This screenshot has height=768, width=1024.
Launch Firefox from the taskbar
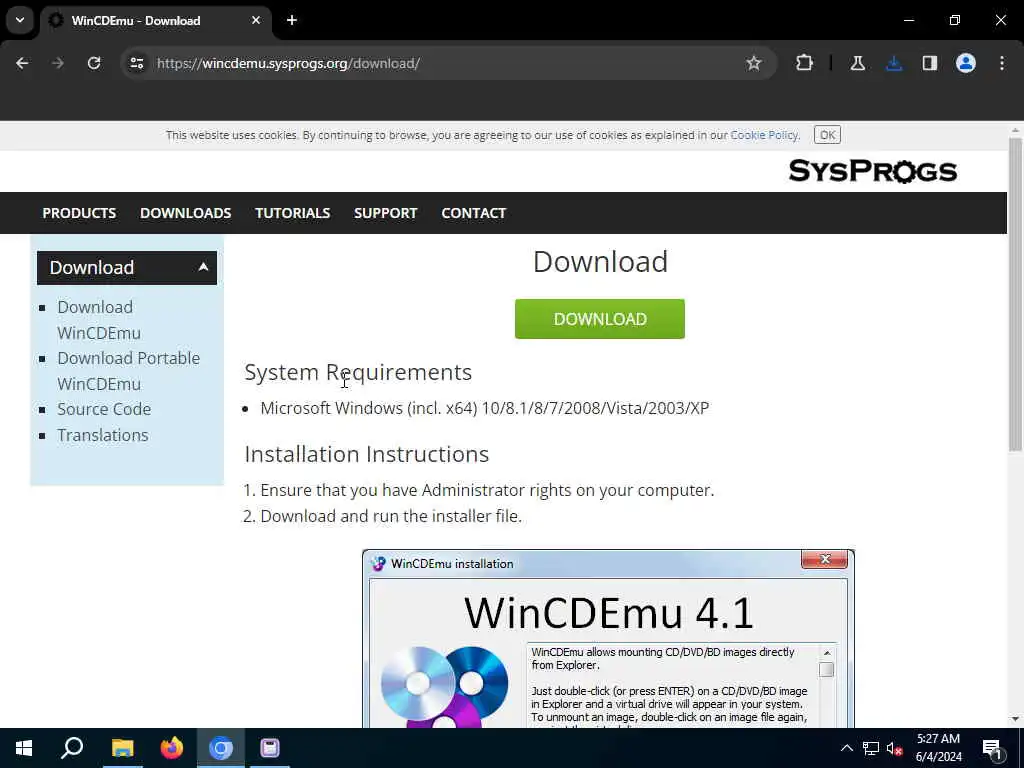172,748
